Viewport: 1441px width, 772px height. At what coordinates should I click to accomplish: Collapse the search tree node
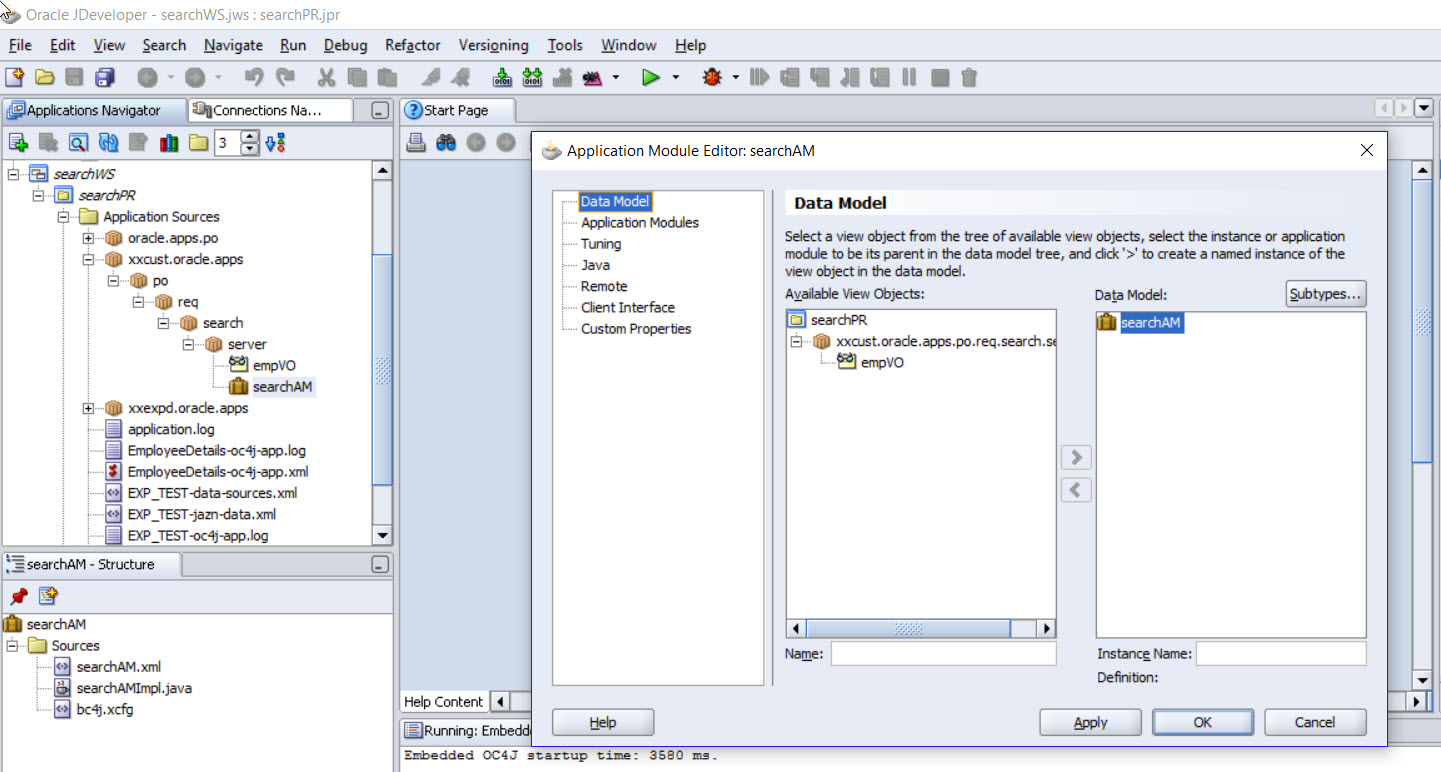[162, 323]
